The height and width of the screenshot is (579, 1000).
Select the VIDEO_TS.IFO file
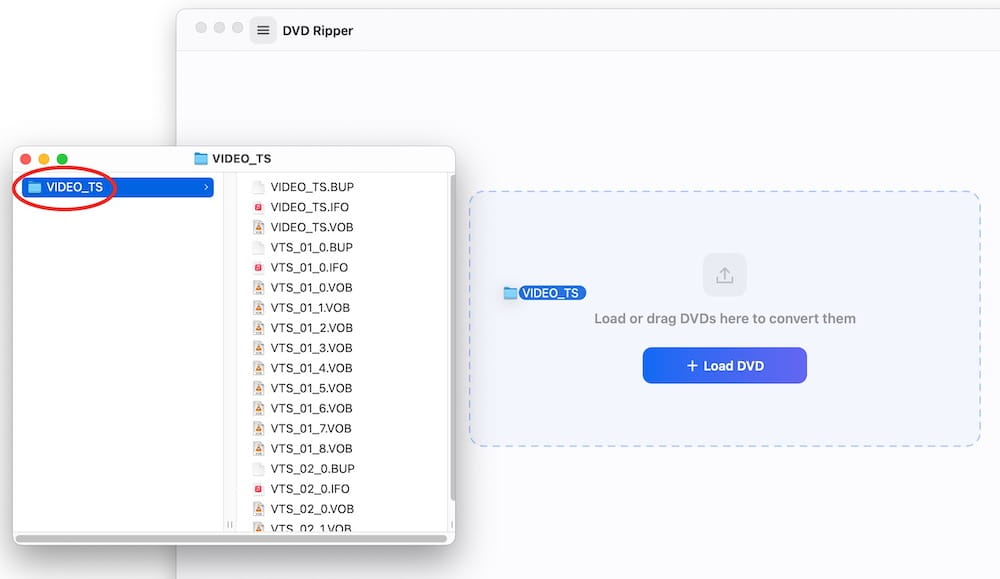(309, 207)
